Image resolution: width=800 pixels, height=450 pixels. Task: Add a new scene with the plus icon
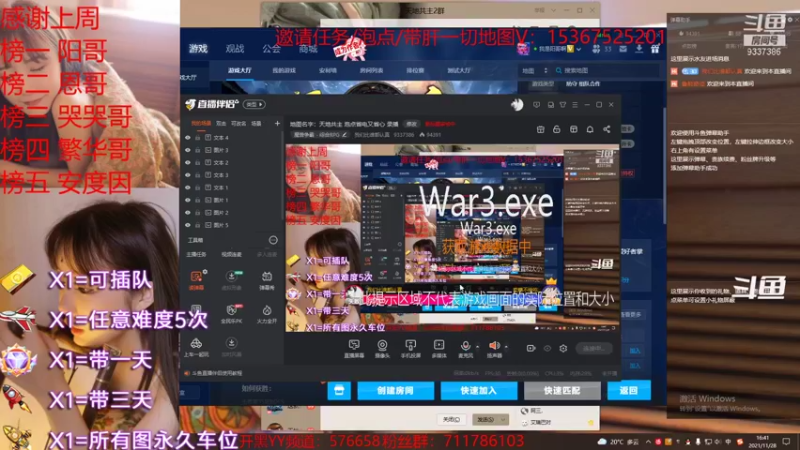point(277,123)
